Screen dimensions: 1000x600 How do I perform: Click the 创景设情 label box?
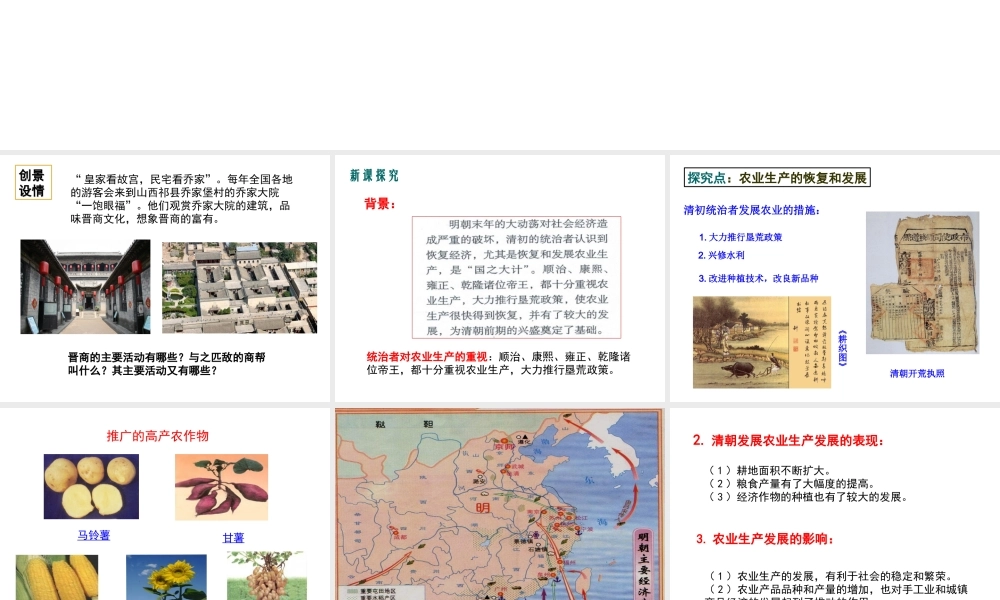click(33, 183)
